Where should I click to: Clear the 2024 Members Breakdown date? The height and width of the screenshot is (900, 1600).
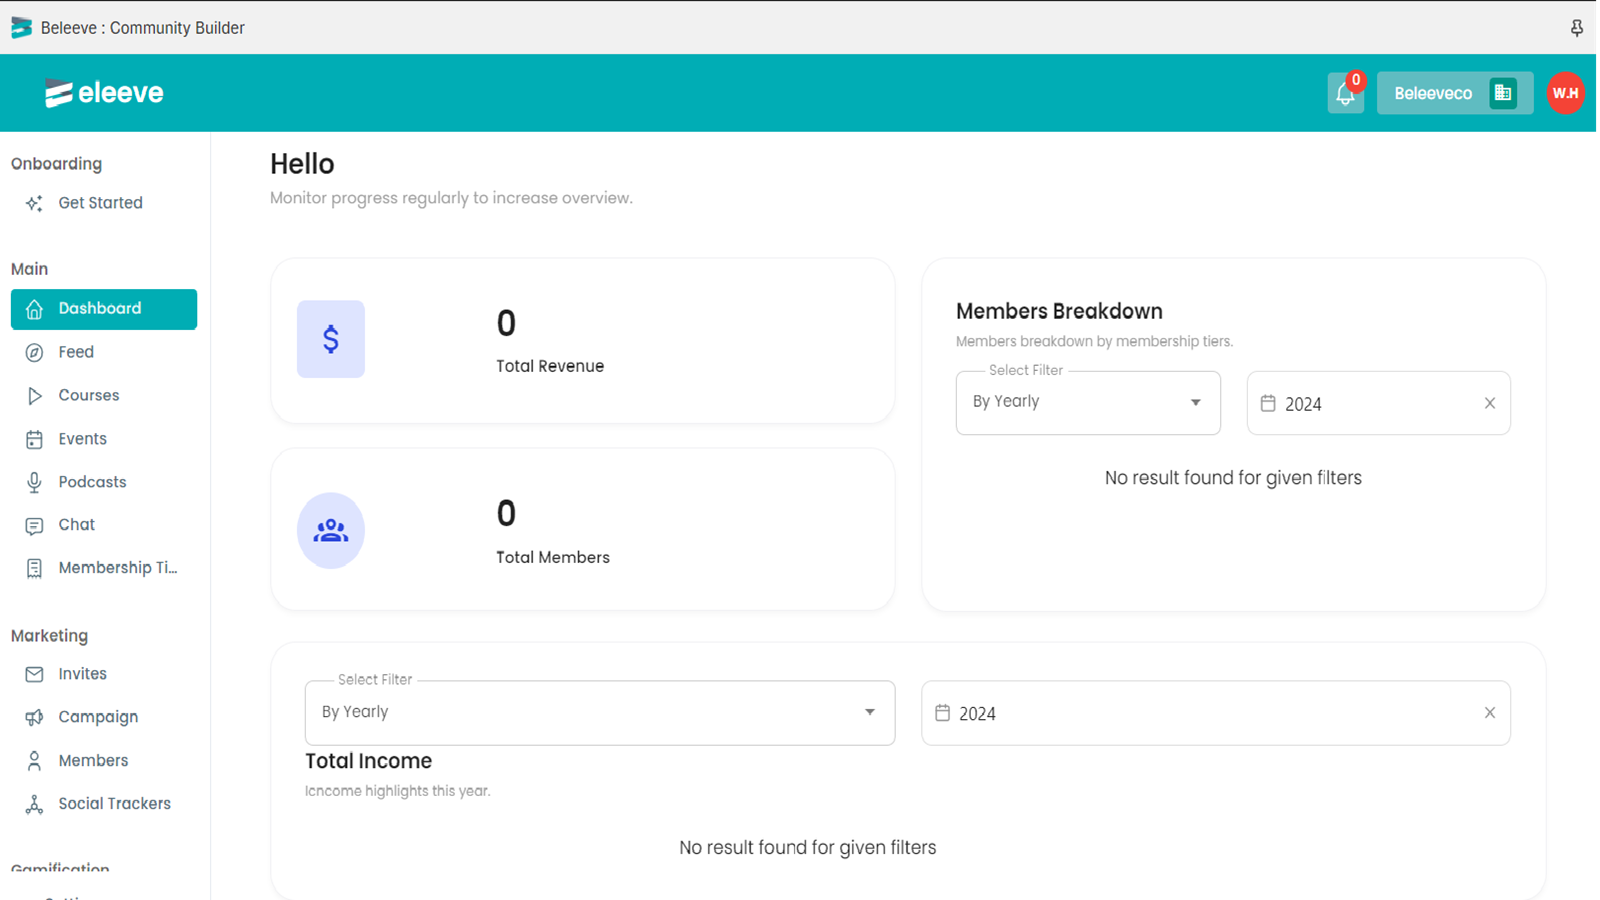1490,403
